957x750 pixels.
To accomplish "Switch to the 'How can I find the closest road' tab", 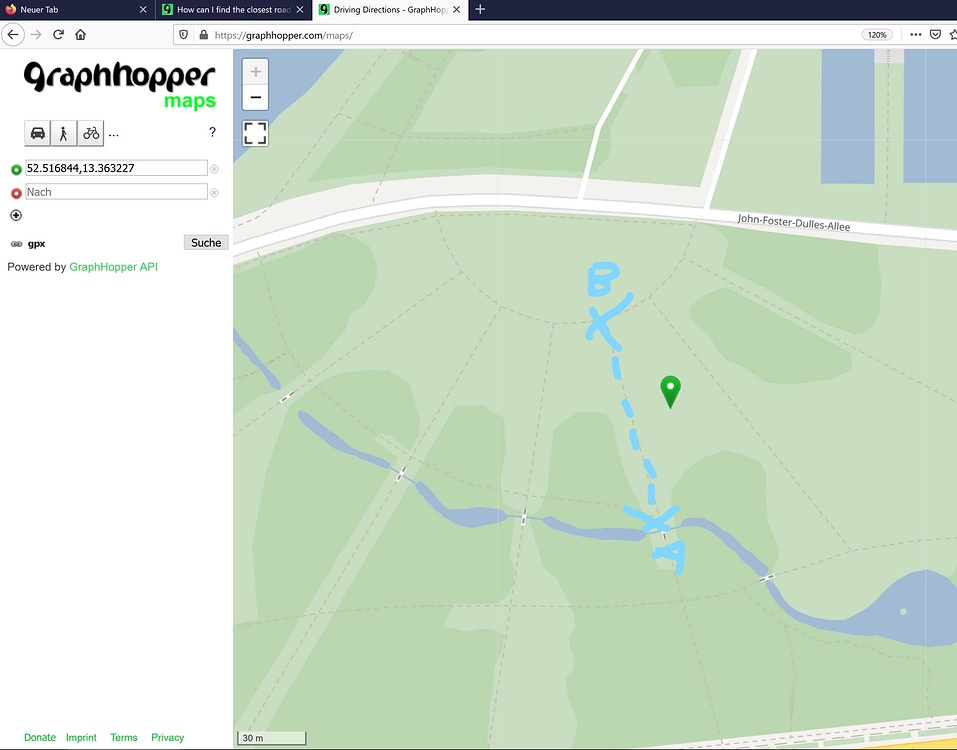I will coord(230,10).
